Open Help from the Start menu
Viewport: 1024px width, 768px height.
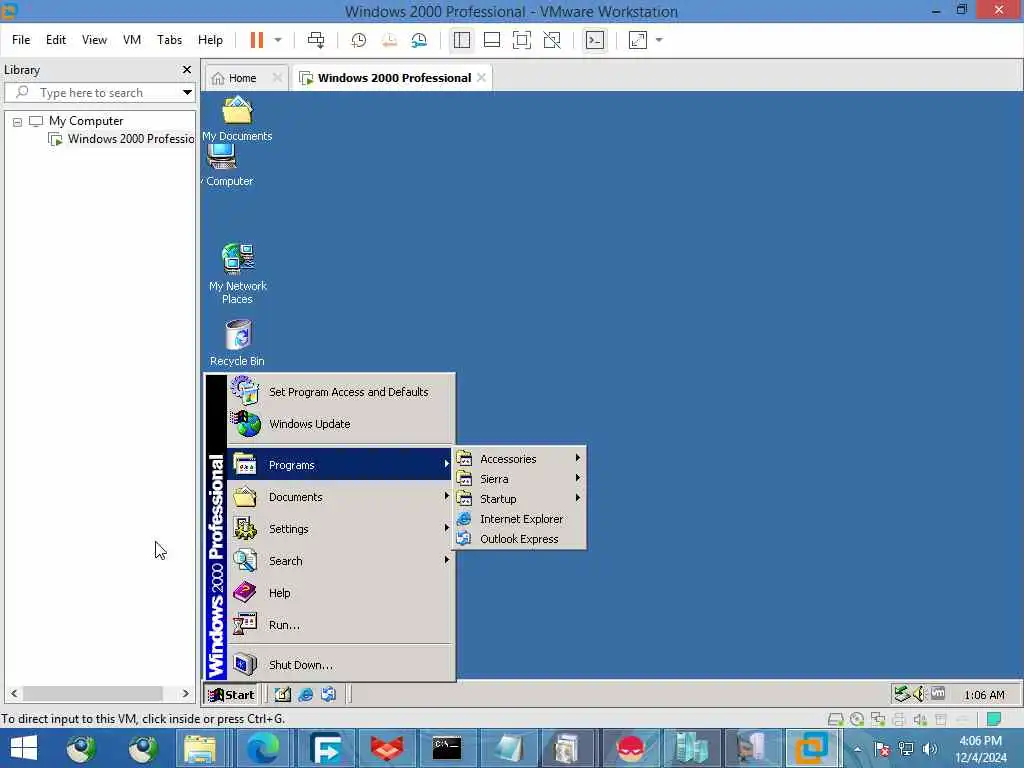click(x=341, y=593)
